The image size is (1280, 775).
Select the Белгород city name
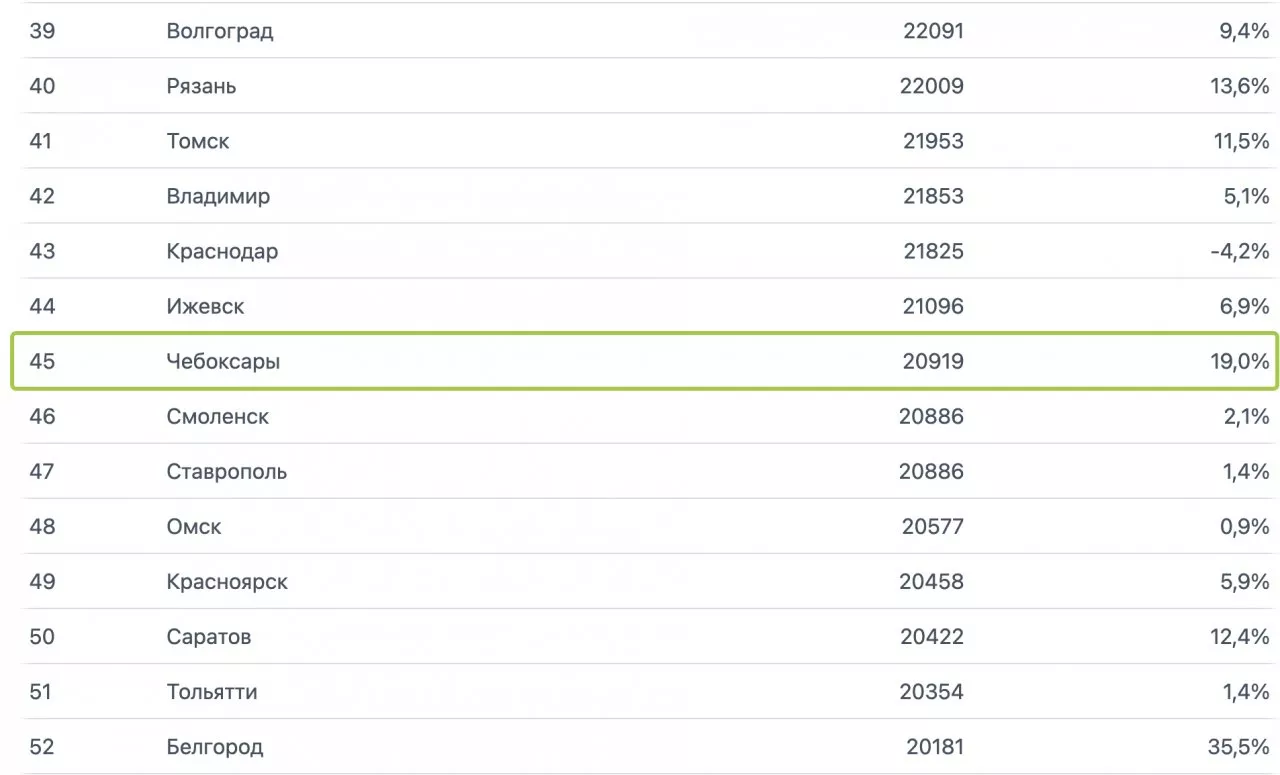[x=215, y=746]
